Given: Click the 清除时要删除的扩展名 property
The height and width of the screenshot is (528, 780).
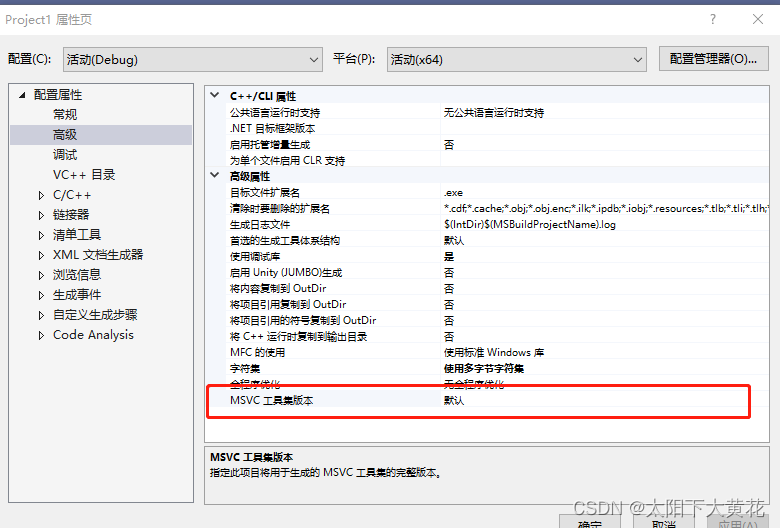Looking at the screenshot, I should coord(280,209).
